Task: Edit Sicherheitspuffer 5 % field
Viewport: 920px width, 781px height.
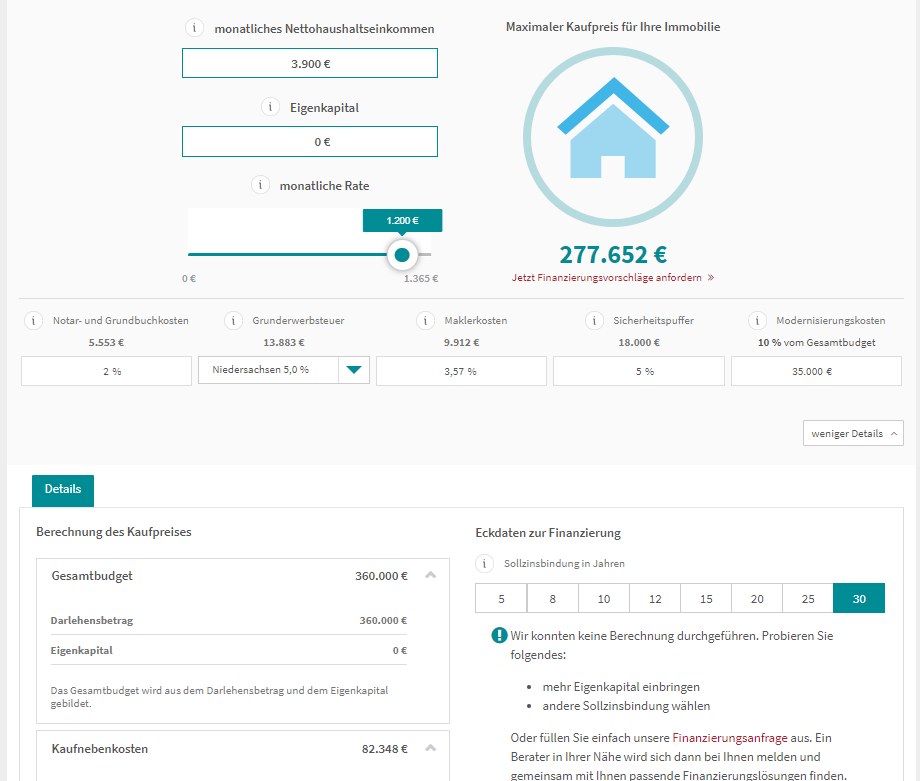Action: (639, 371)
